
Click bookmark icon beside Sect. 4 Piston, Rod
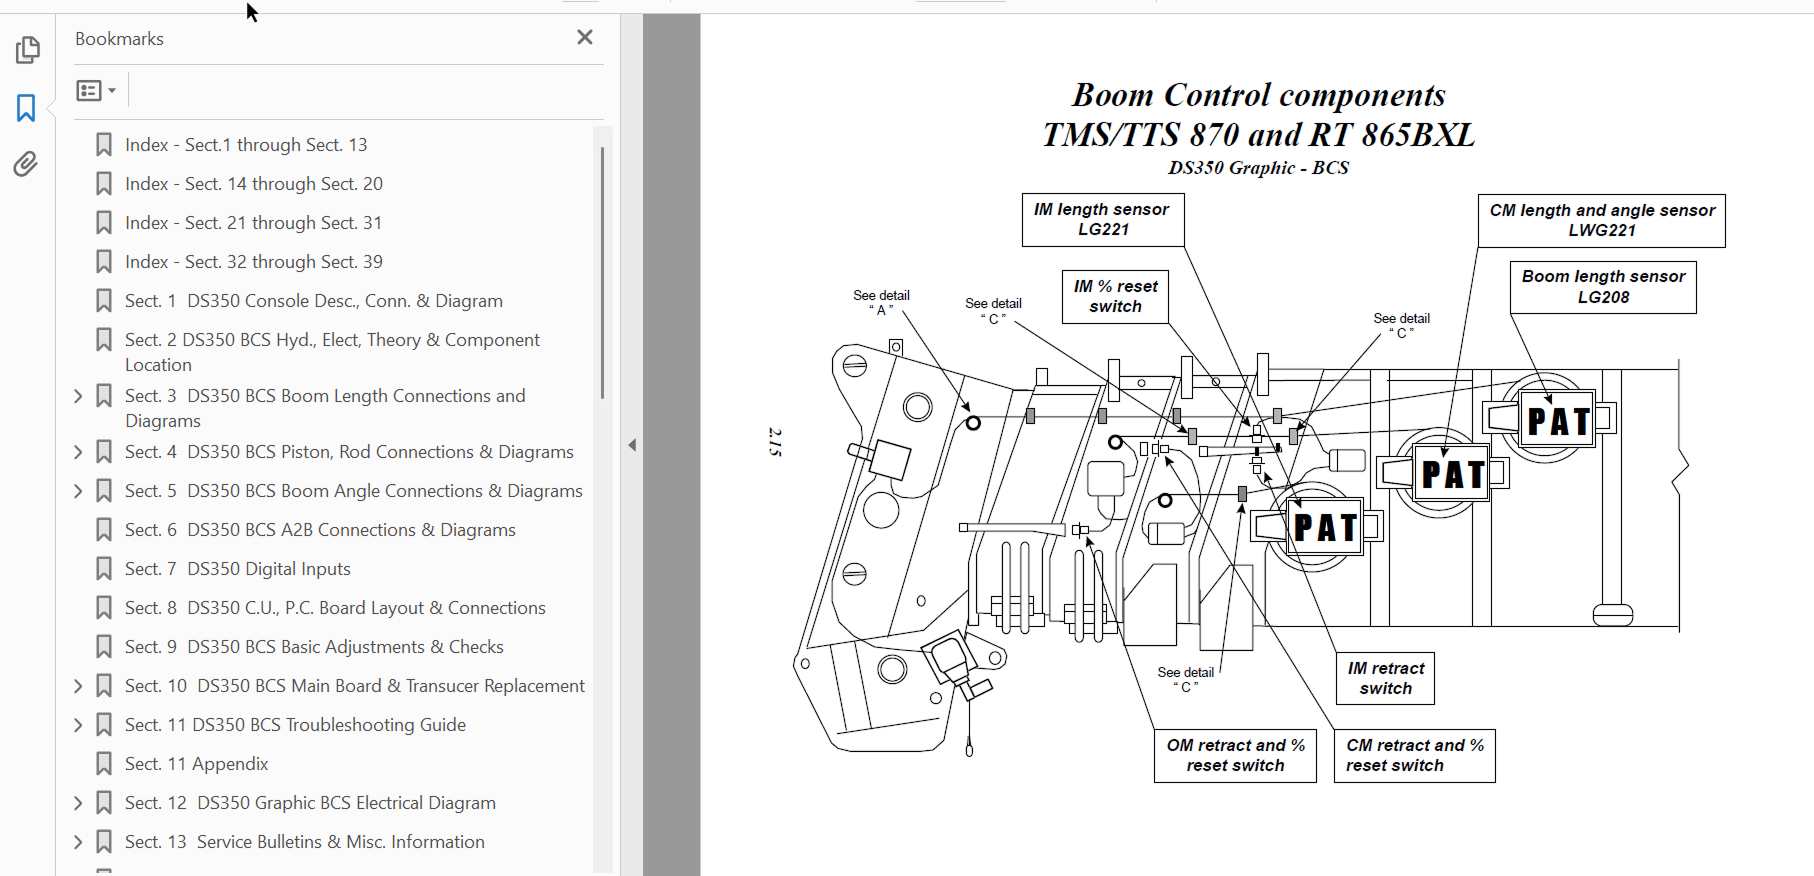pyautogui.click(x=103, y=452)
